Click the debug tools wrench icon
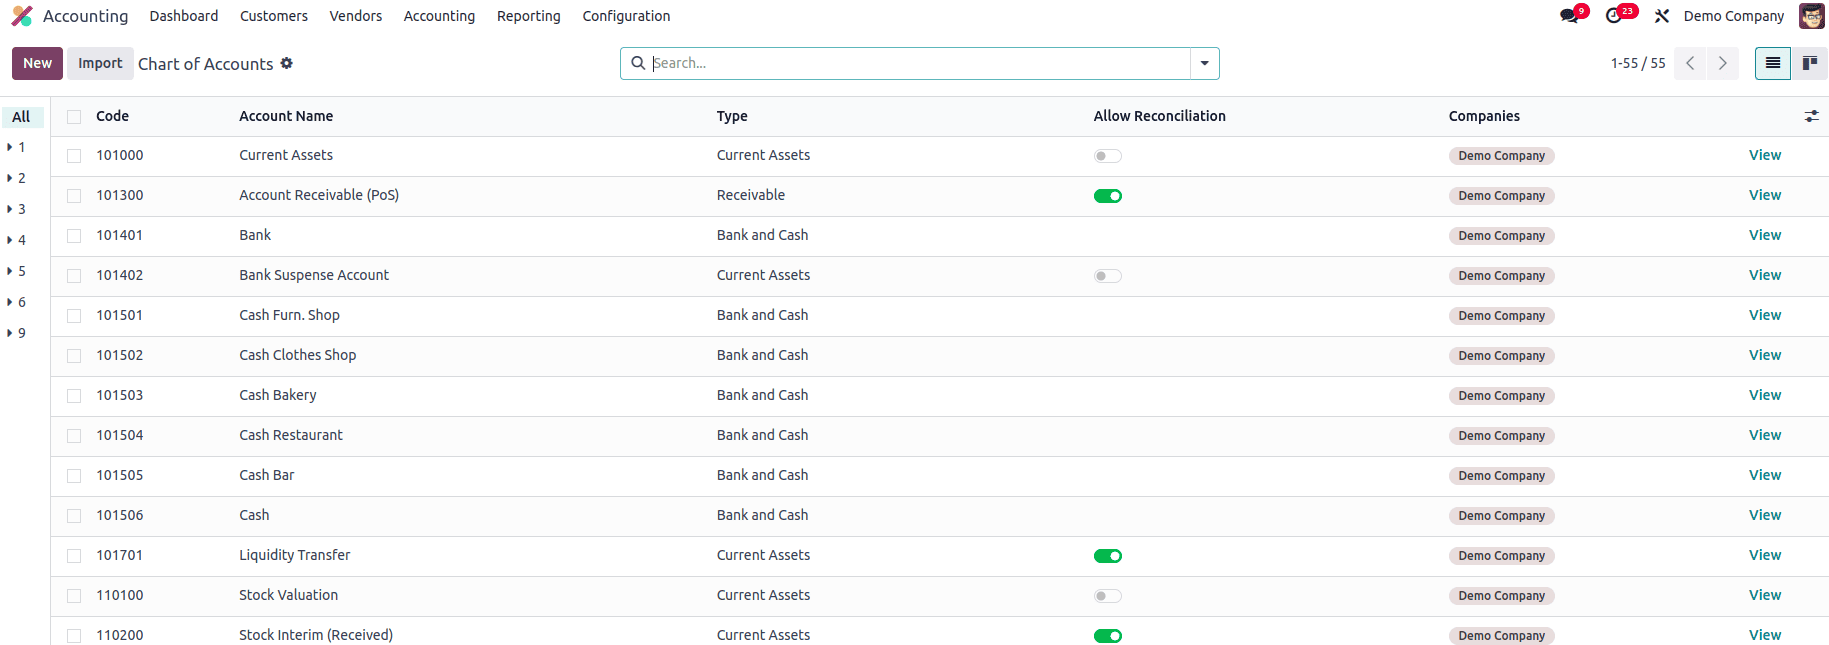Viewport: 1829px width, 645px height. [x=1662, y=16]
